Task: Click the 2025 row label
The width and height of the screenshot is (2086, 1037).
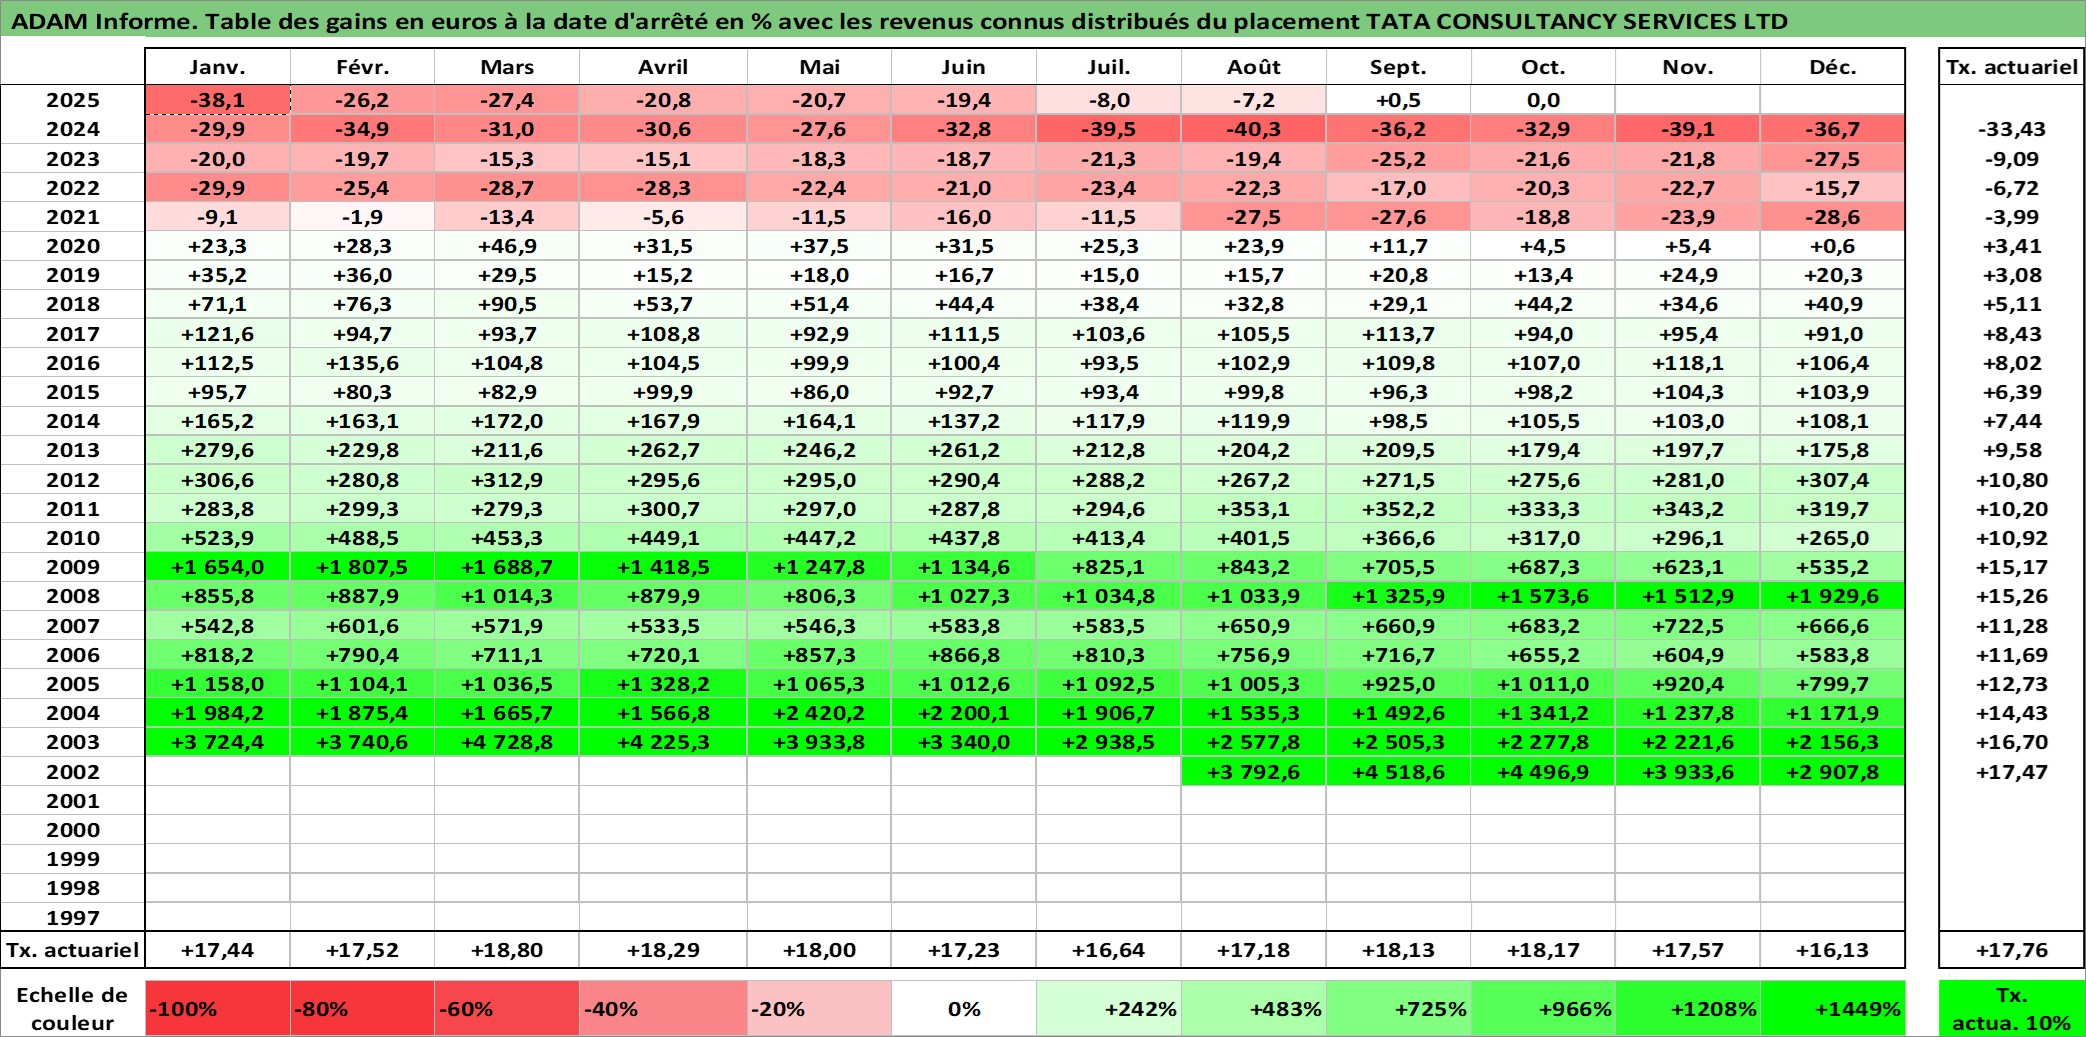Action: 73,100
